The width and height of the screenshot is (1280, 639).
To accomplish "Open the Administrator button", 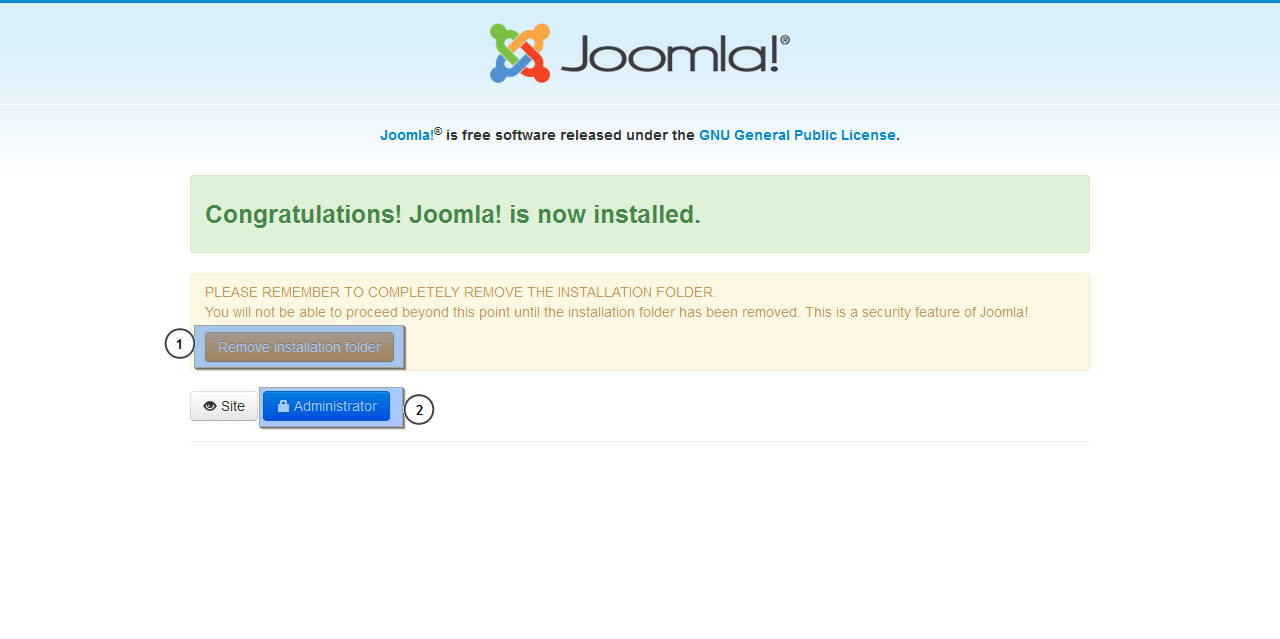I will tap(326, 406).
